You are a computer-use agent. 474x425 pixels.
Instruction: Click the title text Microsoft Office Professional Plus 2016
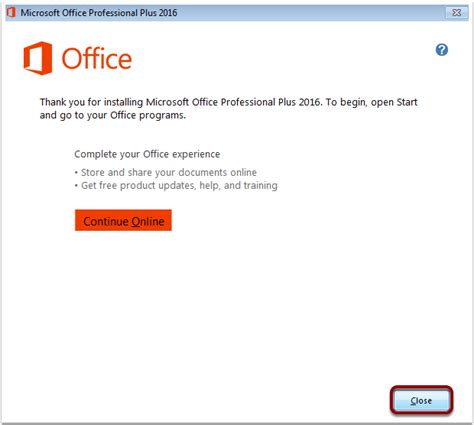[99, 13]
